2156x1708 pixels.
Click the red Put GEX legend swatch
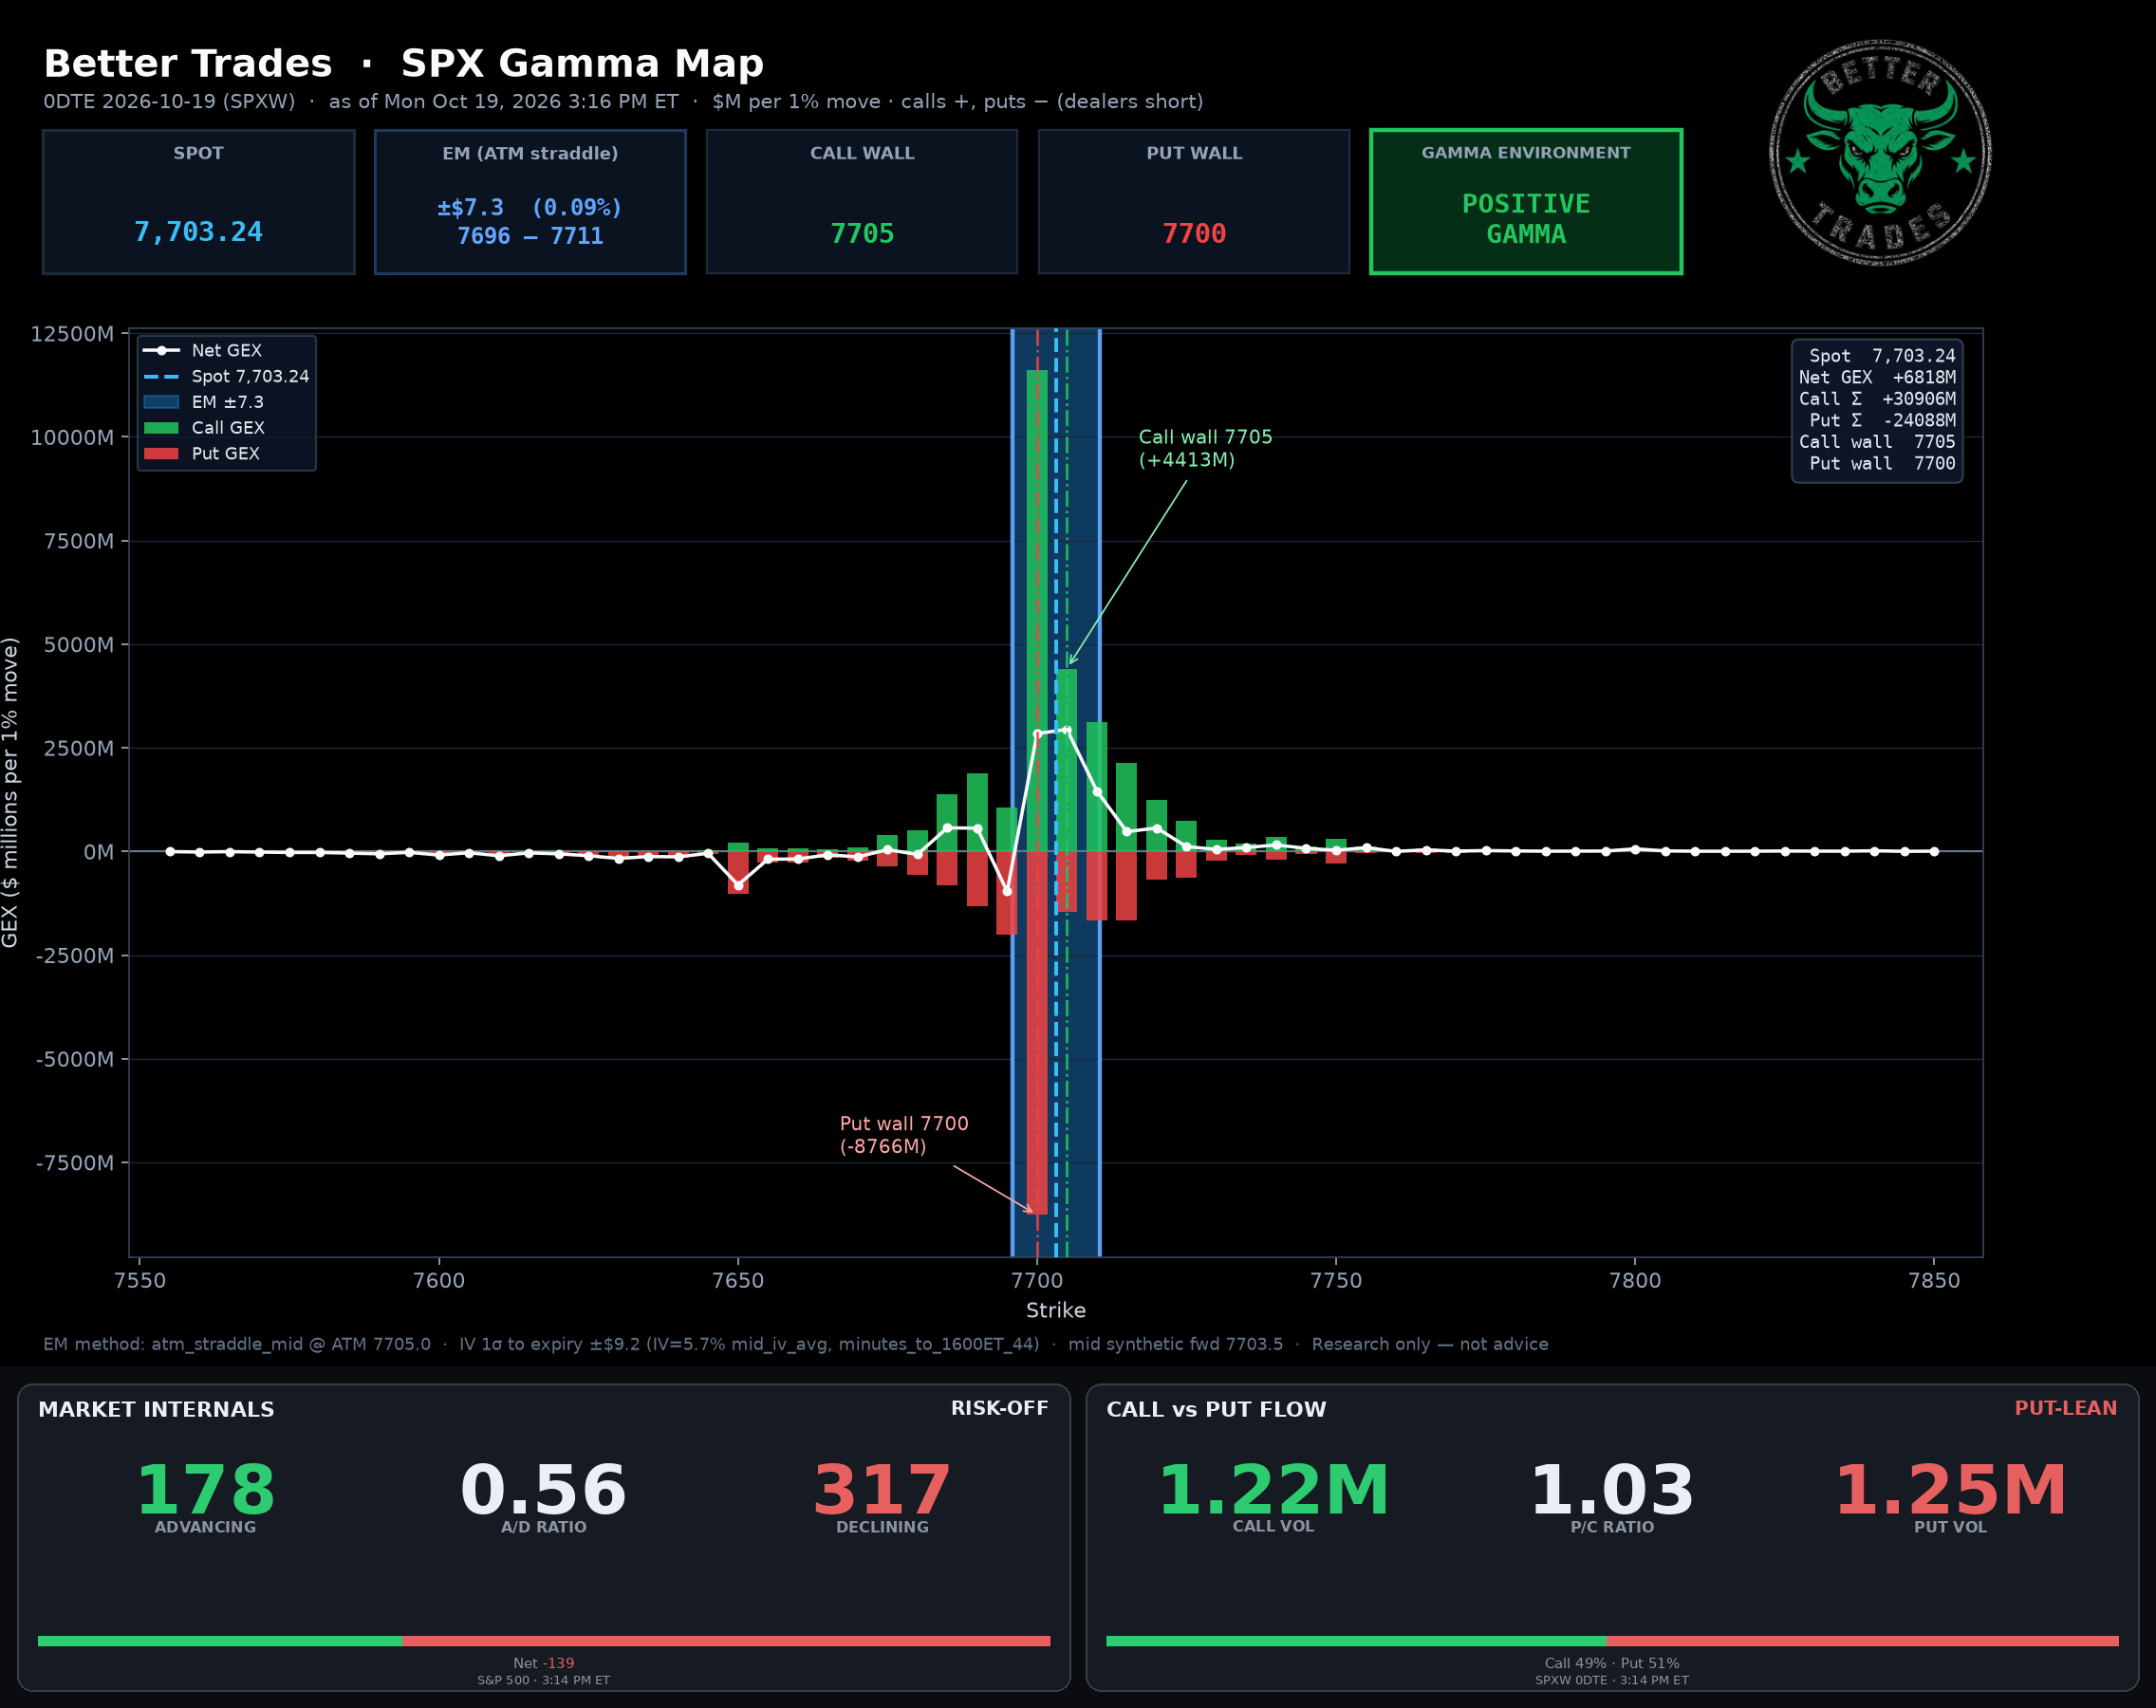pos(161,454)
